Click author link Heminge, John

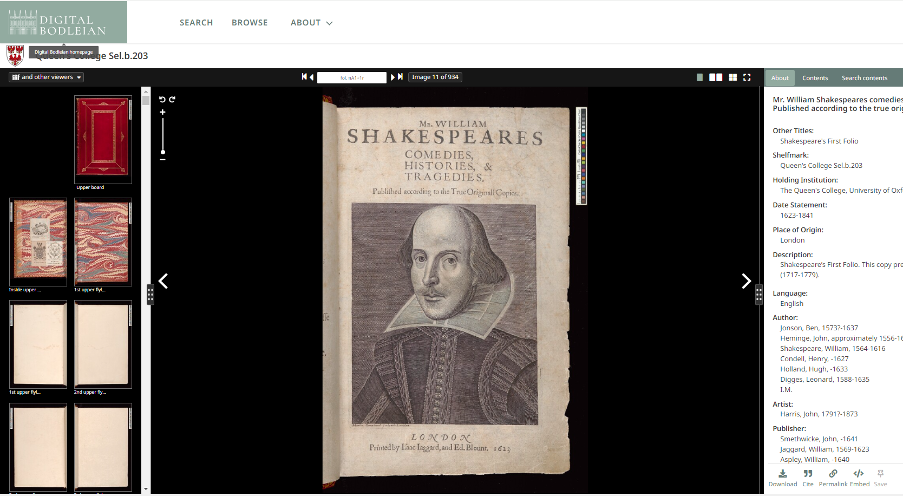(x=841, y=338)
